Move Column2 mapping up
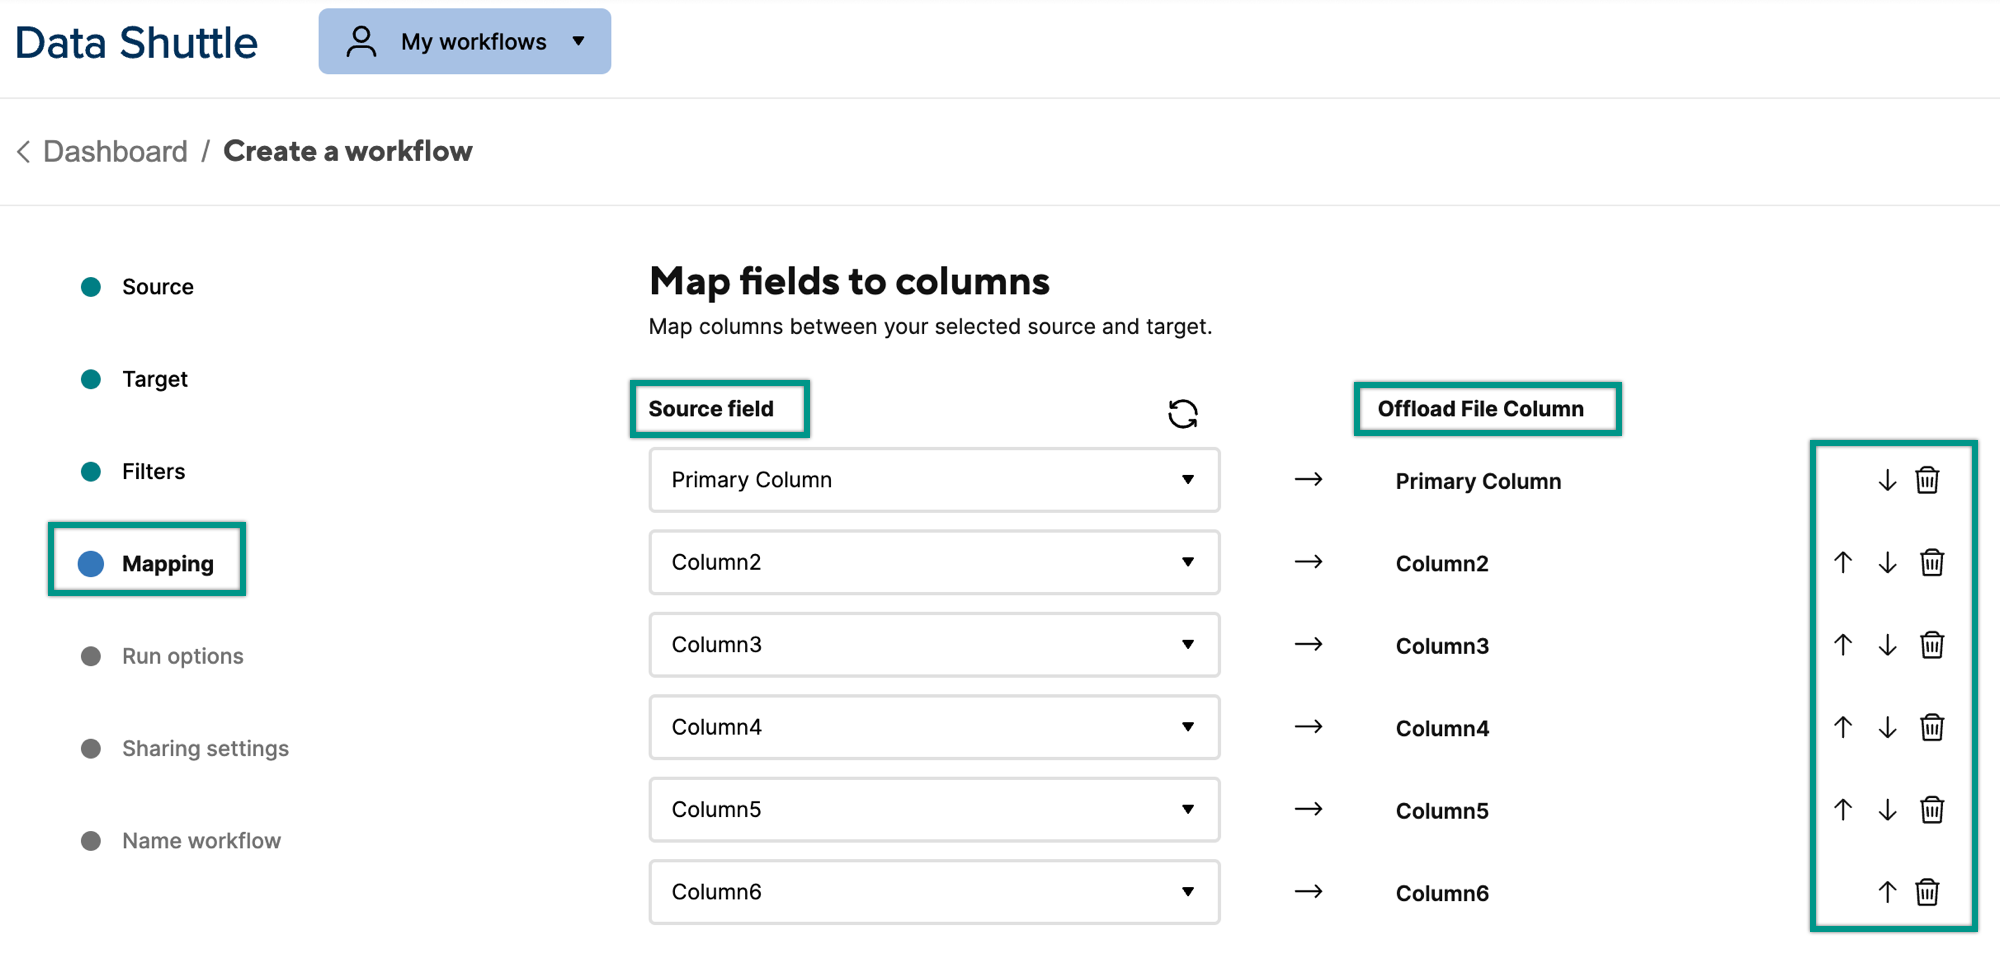 click(x=1843, y=562)
